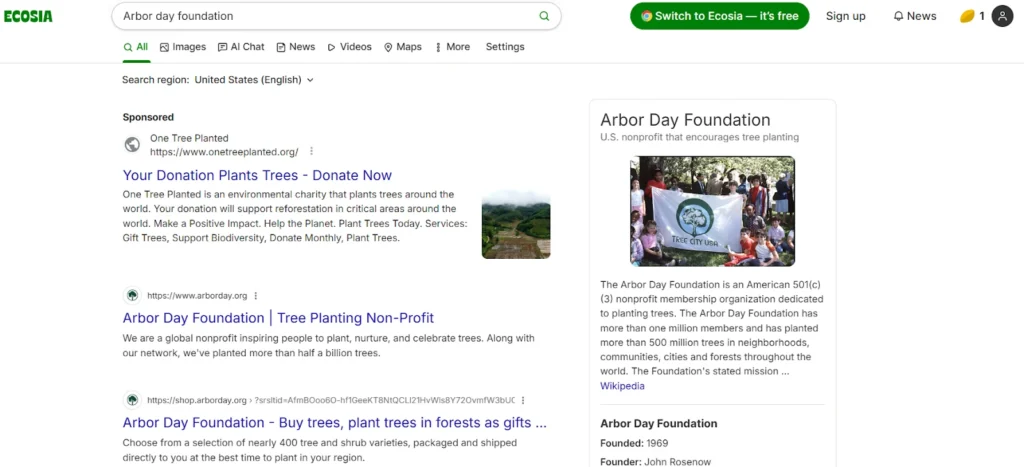Click Switch to Ecosia — it's free button
Image resolution: width=1024 pixels, height=467 pixels.
(719, 16)
